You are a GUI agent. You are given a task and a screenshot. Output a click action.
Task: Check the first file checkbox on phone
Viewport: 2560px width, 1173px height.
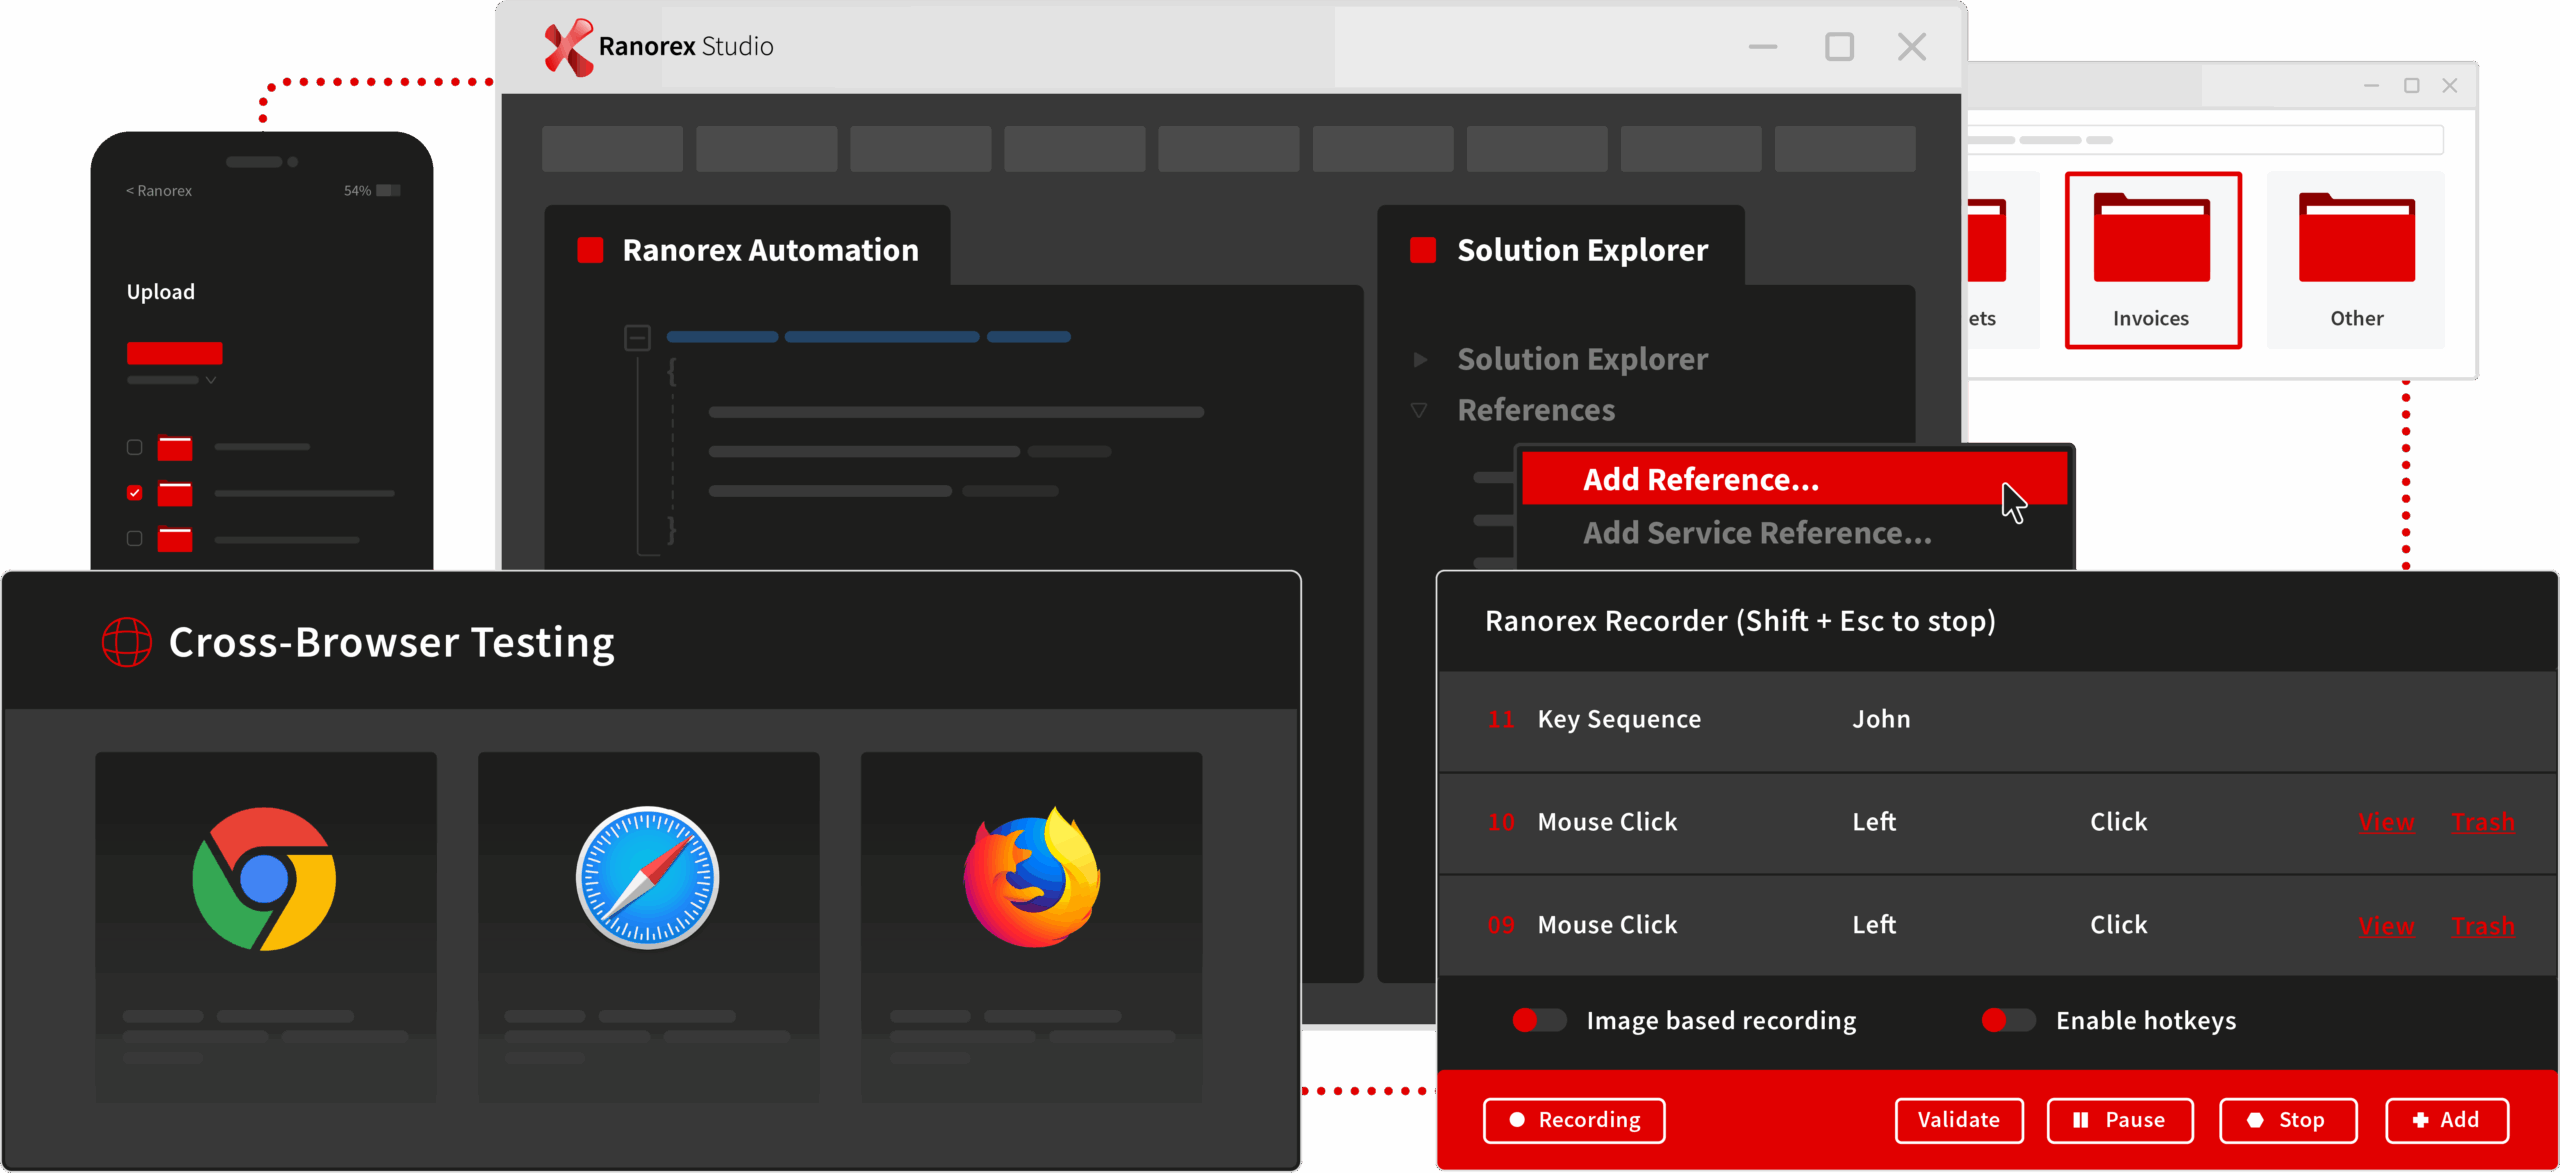(134, 447)
